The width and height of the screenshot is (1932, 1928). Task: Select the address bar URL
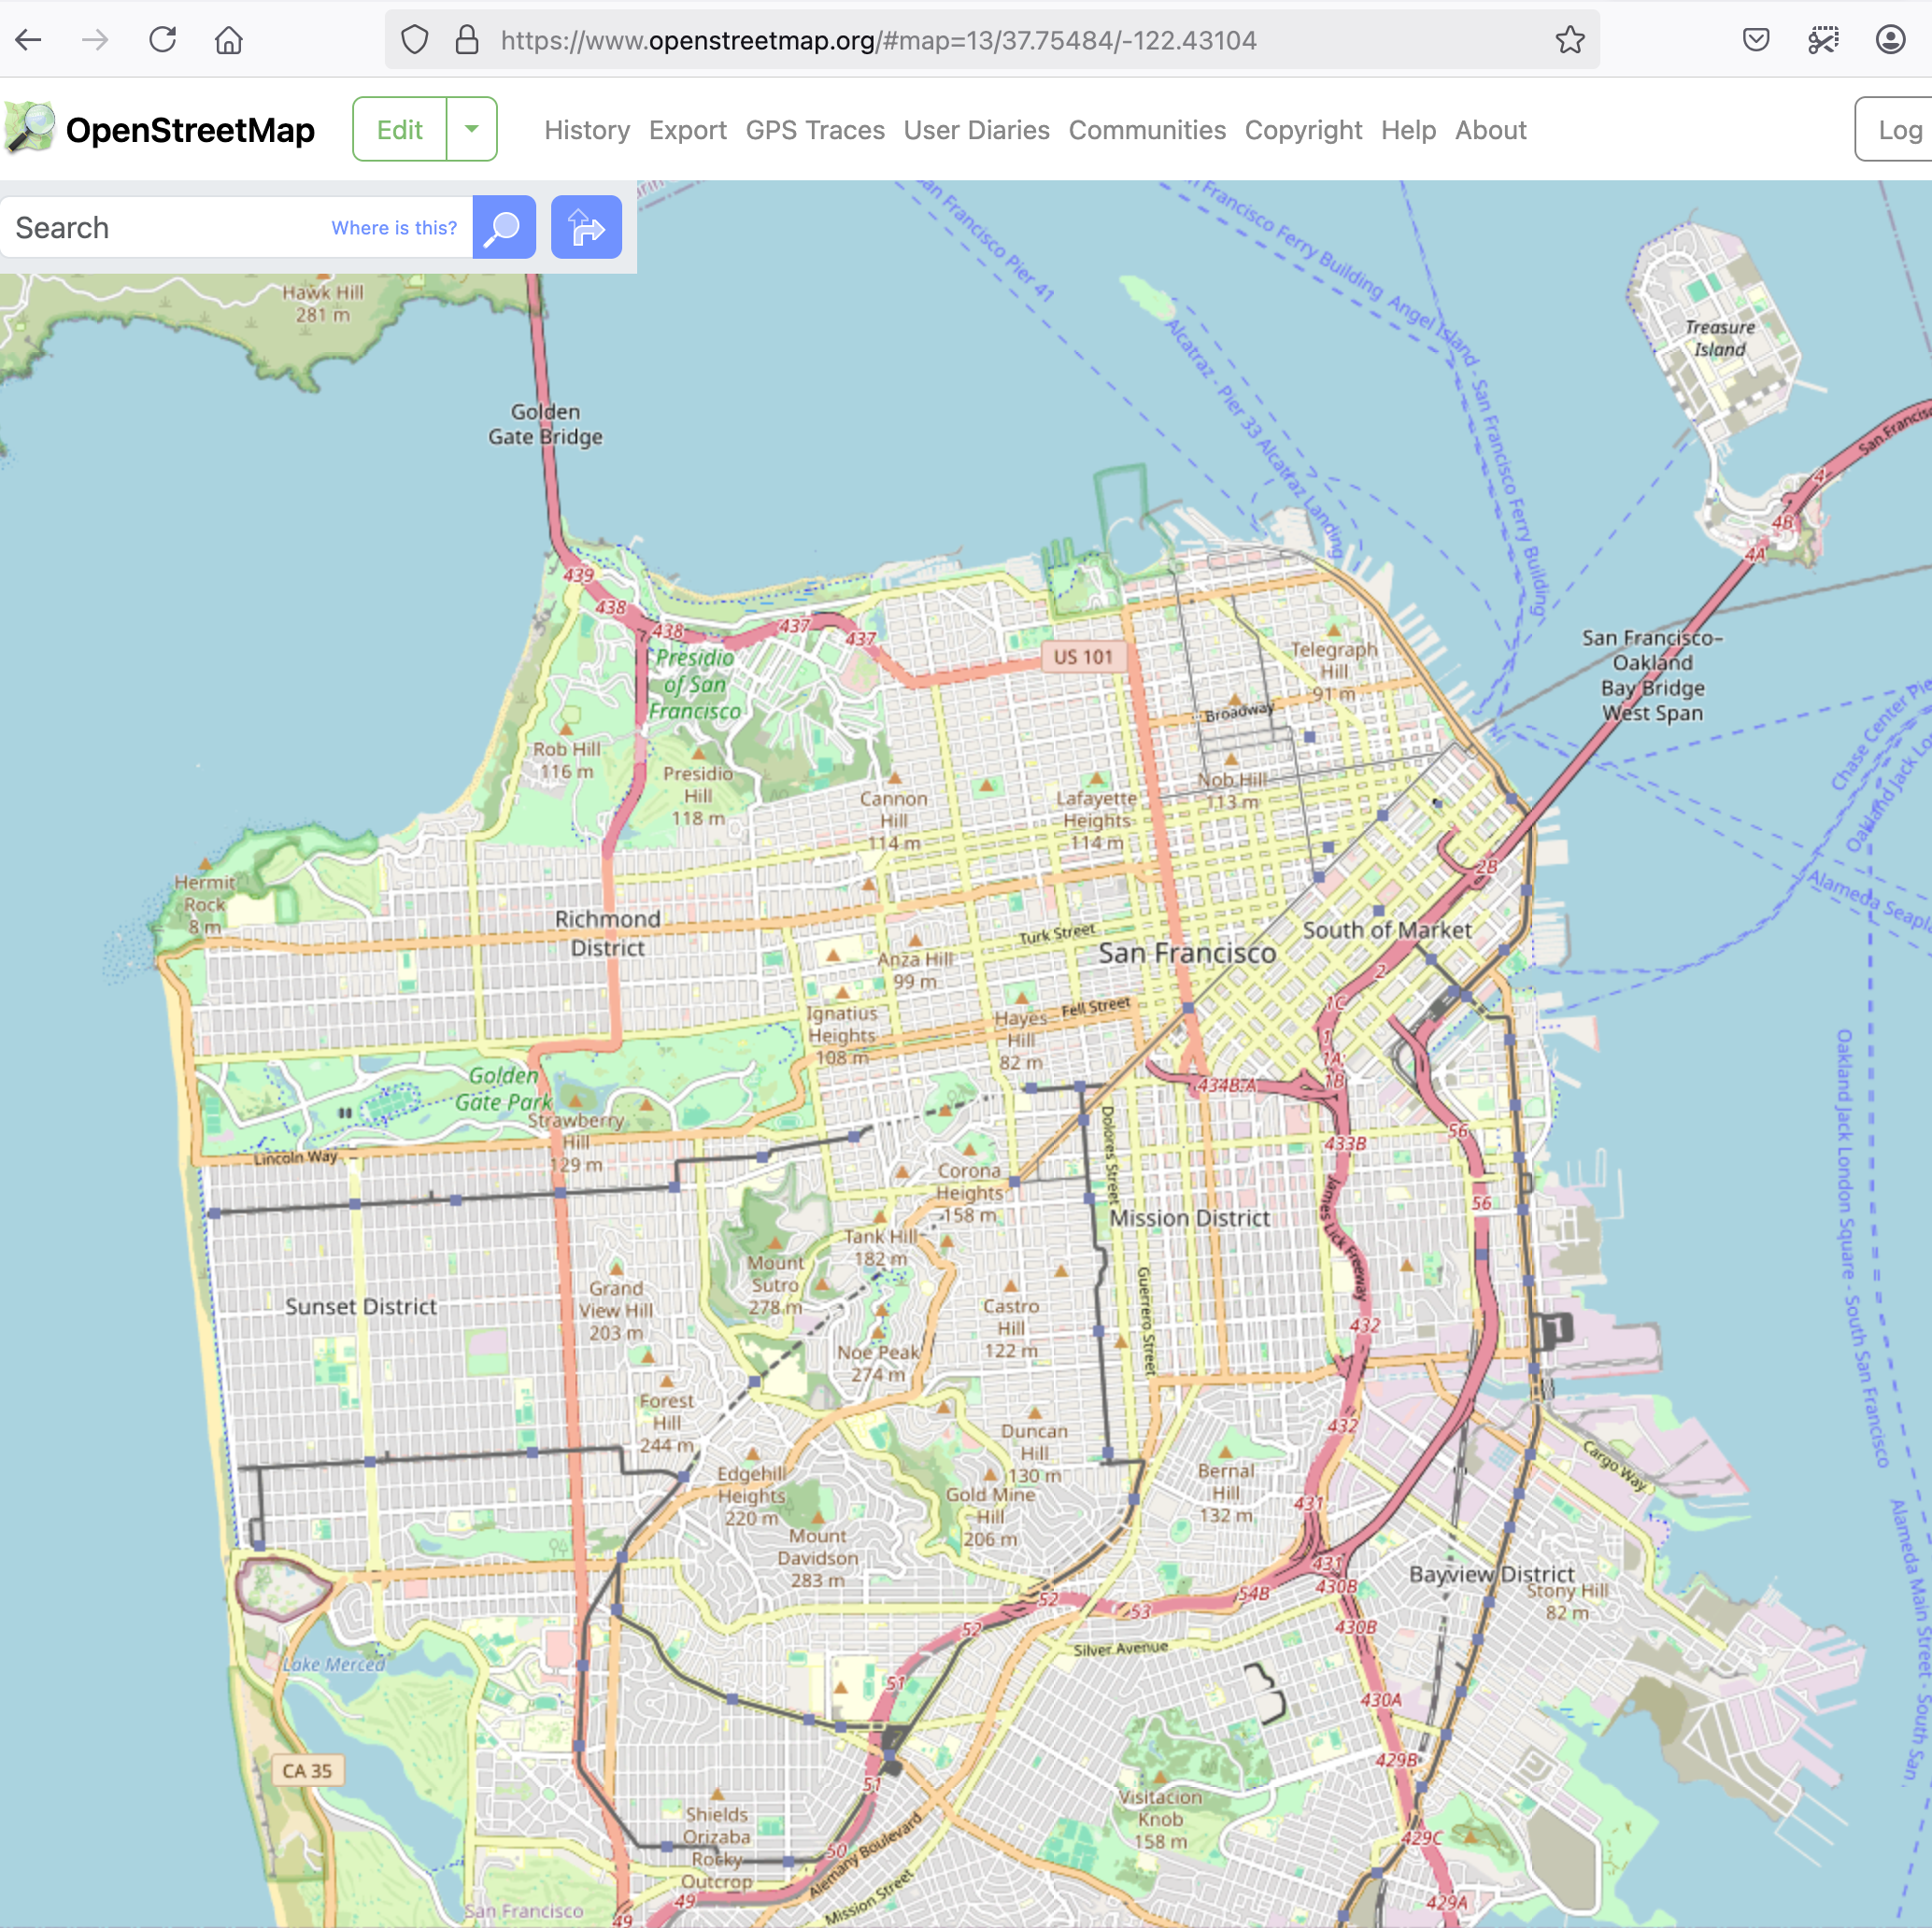[878, 40]
